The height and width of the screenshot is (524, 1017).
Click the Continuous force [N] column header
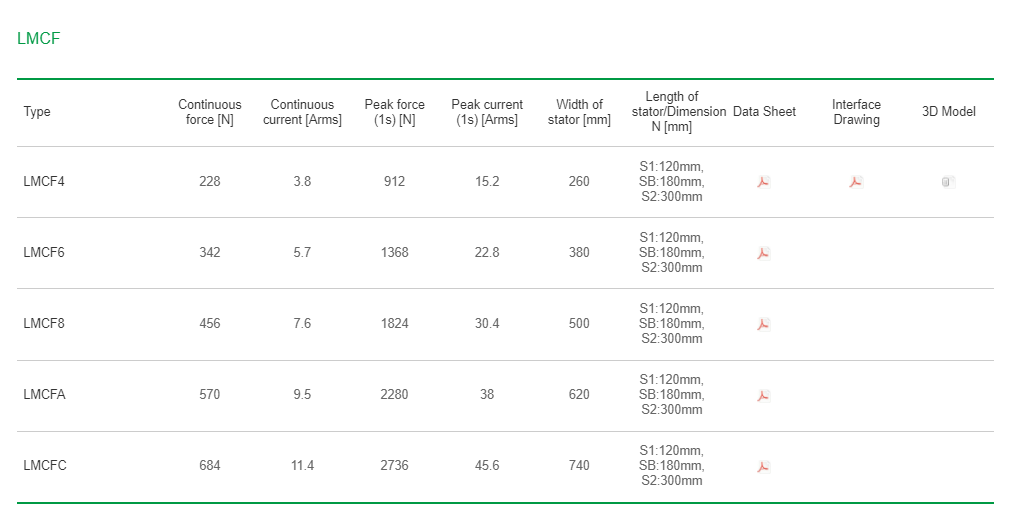[209, 112]
